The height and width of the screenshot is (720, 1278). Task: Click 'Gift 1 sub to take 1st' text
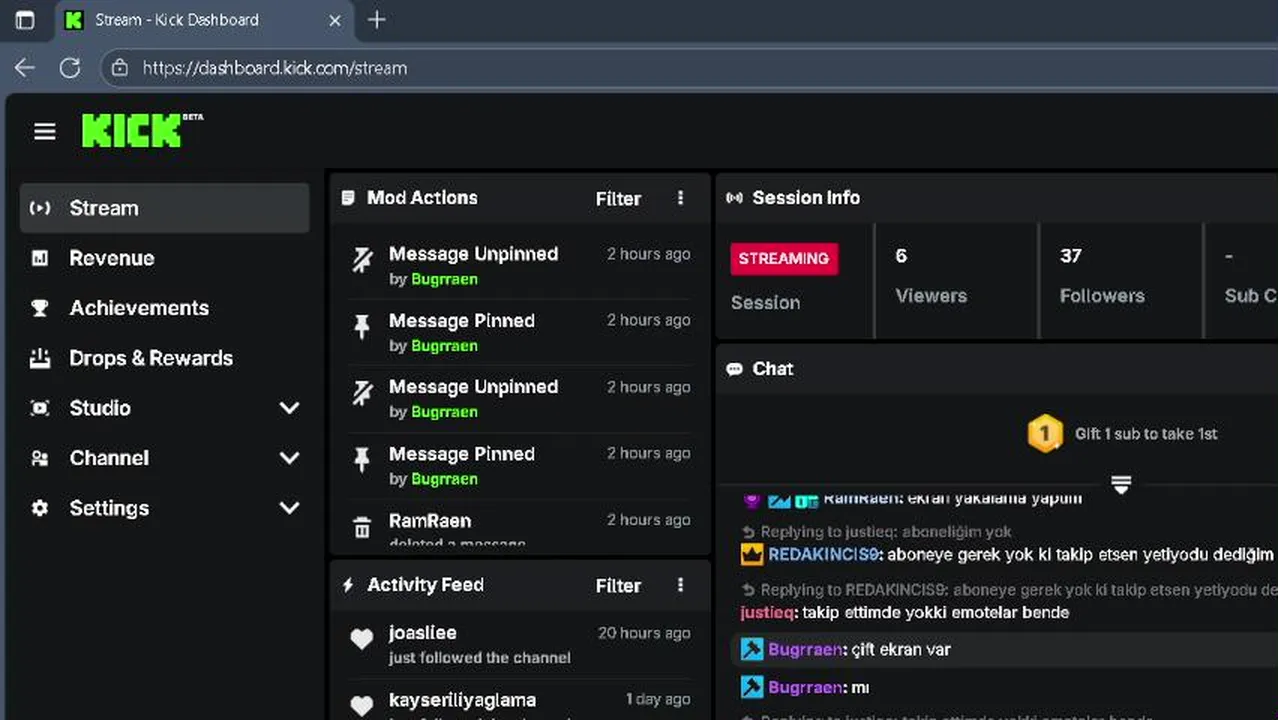pyautogui.click(x=1146, y=434)
